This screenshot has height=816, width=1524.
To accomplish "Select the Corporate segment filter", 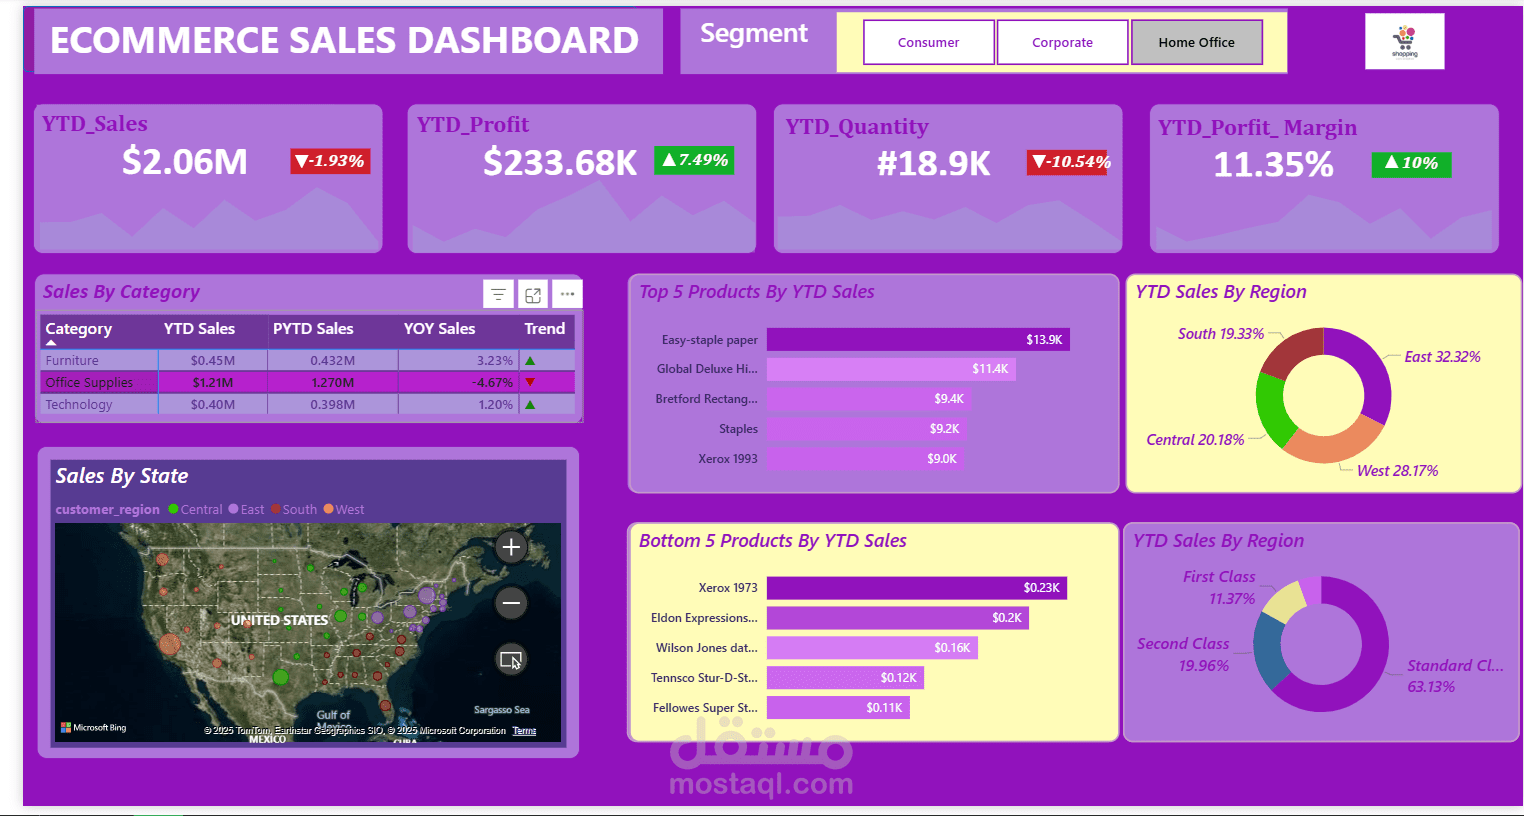I will coord(1062,42).
